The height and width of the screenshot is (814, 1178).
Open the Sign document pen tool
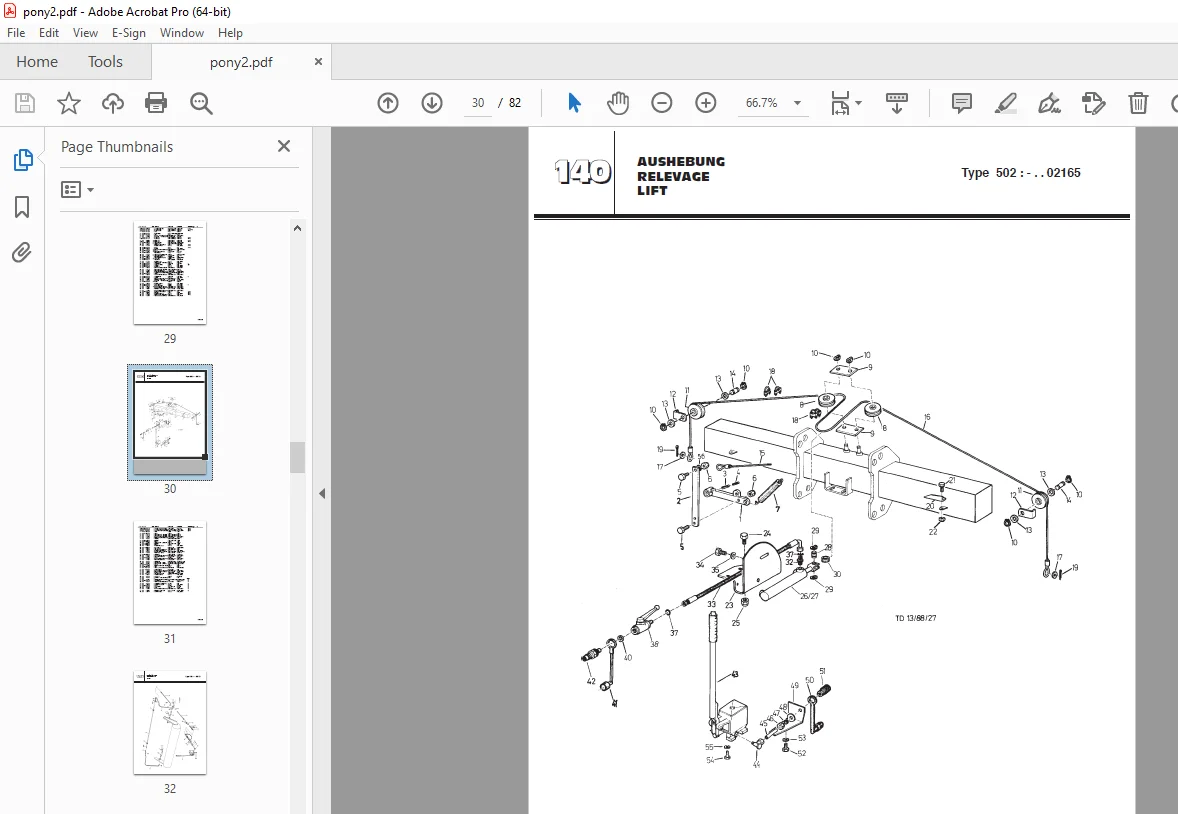[x=1050, y=103]
